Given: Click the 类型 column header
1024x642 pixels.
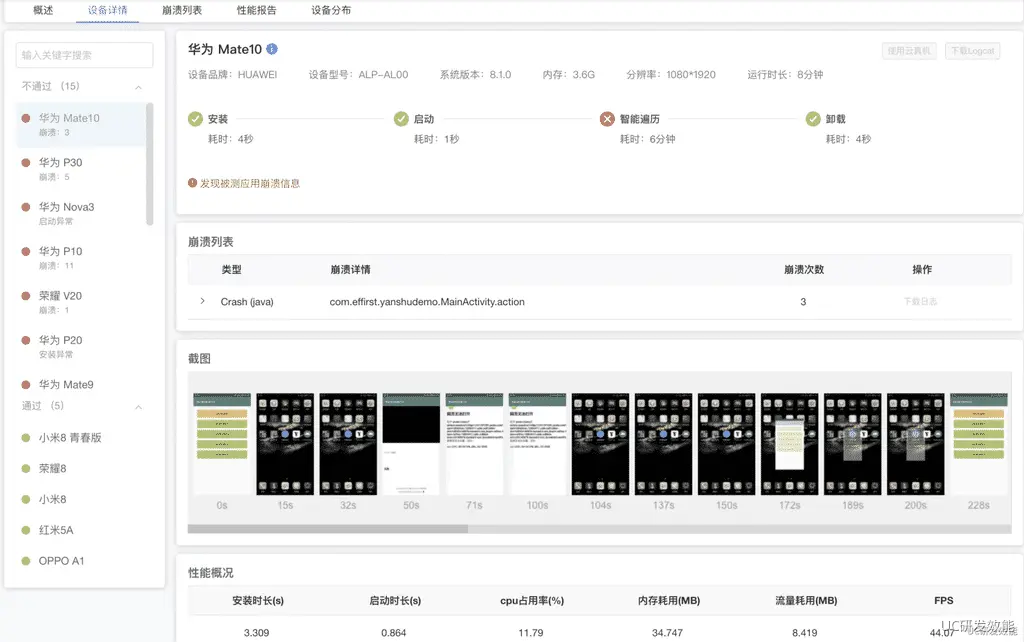Looking at the screenshot, I should (x=231, y=269).
